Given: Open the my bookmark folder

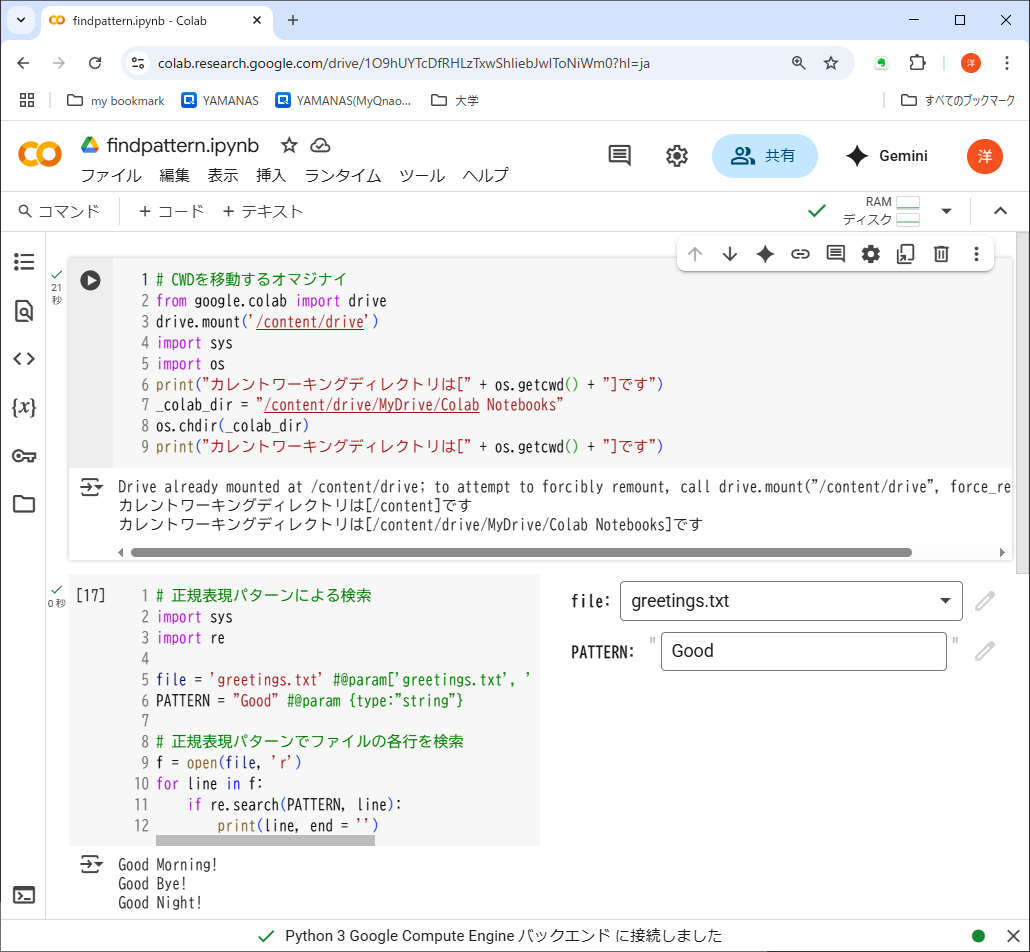Looking at the screenshot, I should pos(116,101).
